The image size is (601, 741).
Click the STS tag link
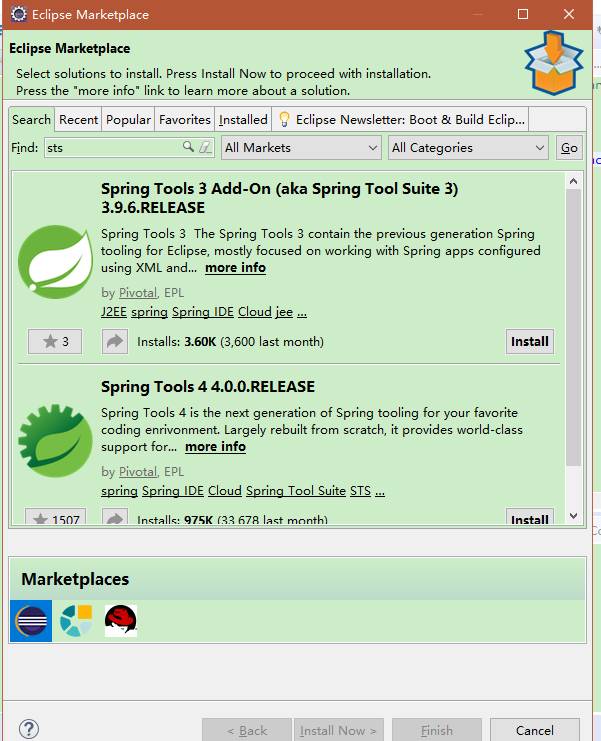pos(361,491)
